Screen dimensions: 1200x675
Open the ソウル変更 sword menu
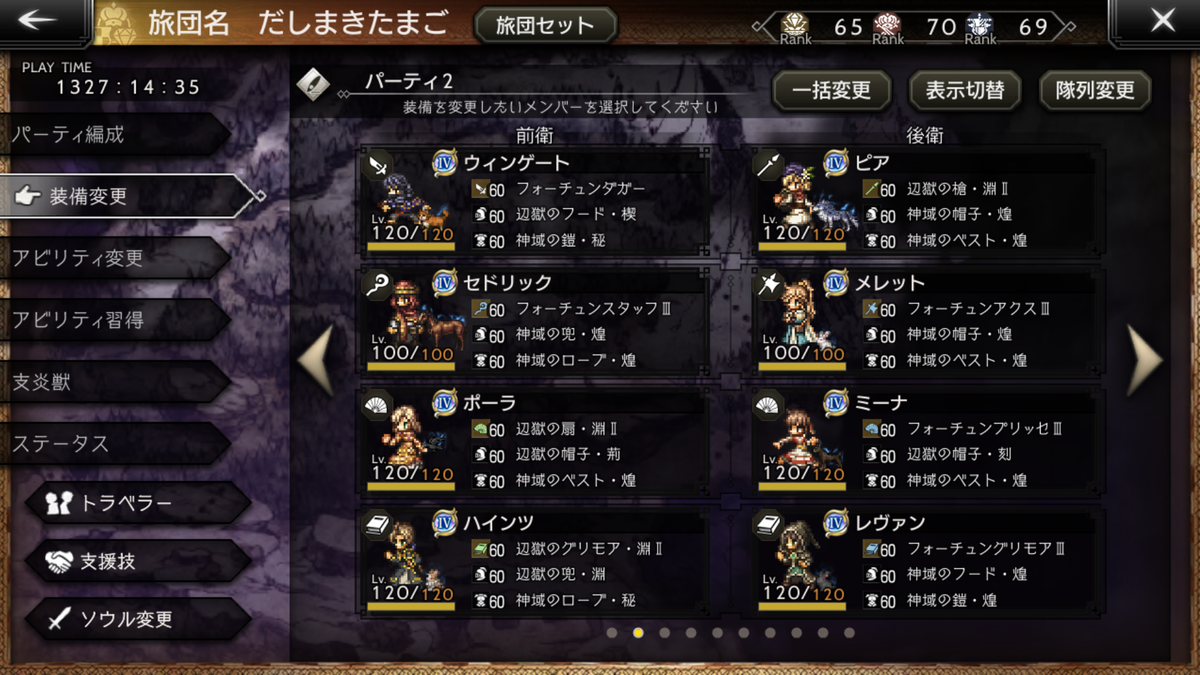[139, 619]
